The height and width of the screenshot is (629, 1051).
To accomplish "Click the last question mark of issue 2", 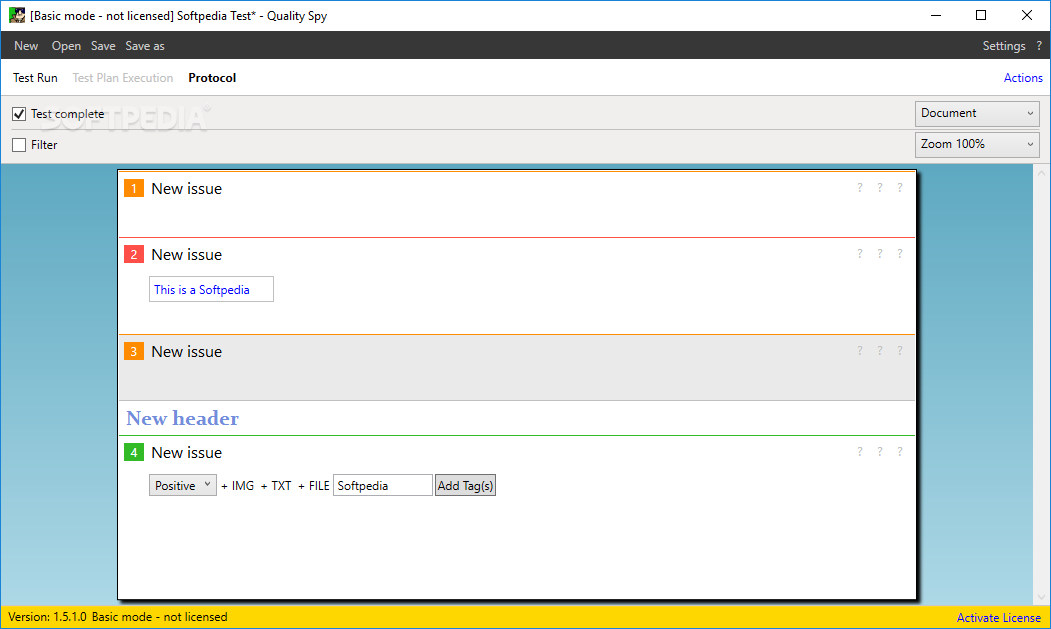I will [900, 253].
